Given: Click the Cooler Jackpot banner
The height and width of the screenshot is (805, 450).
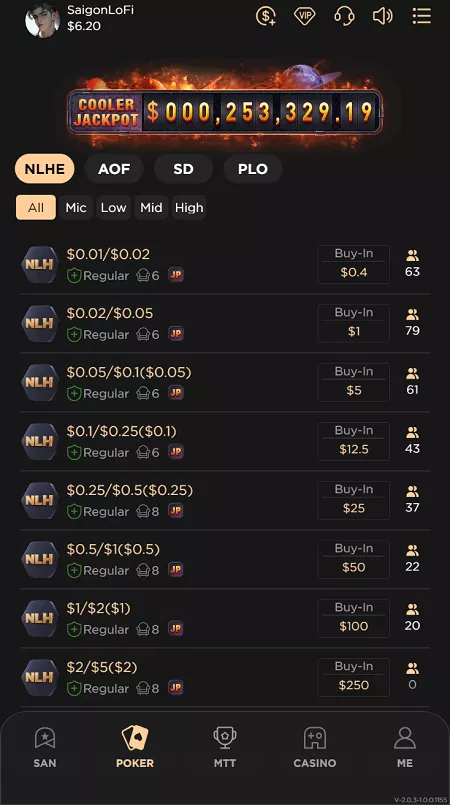Looking at the screenshot, I should [x=225, y=111].
